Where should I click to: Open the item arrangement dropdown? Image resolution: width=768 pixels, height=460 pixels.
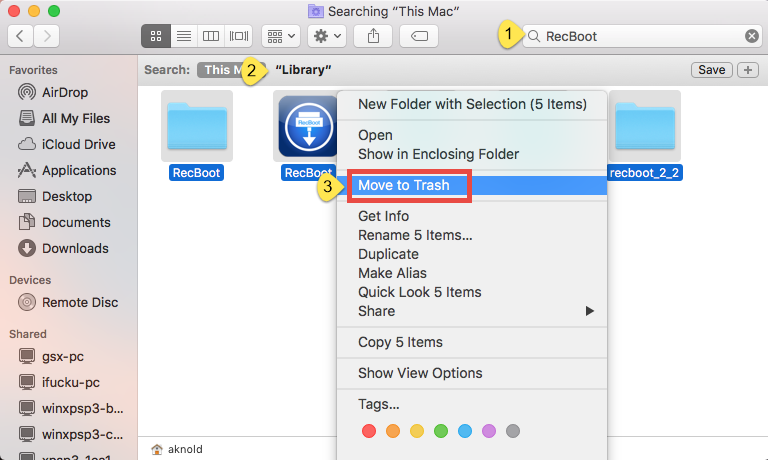click(281, 36)
